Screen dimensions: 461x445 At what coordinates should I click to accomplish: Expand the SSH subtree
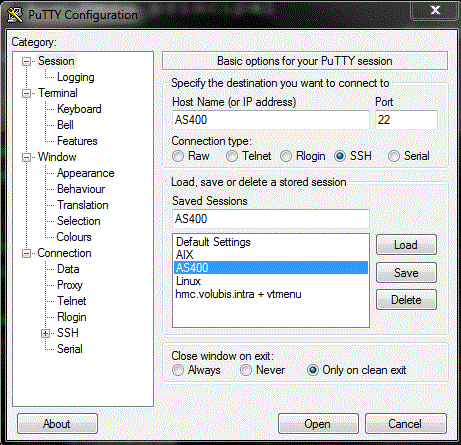[46, 333]
